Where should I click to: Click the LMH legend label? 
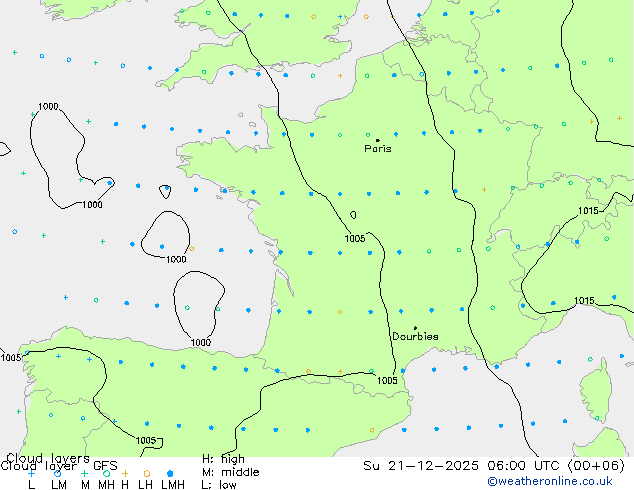point(173,485)
